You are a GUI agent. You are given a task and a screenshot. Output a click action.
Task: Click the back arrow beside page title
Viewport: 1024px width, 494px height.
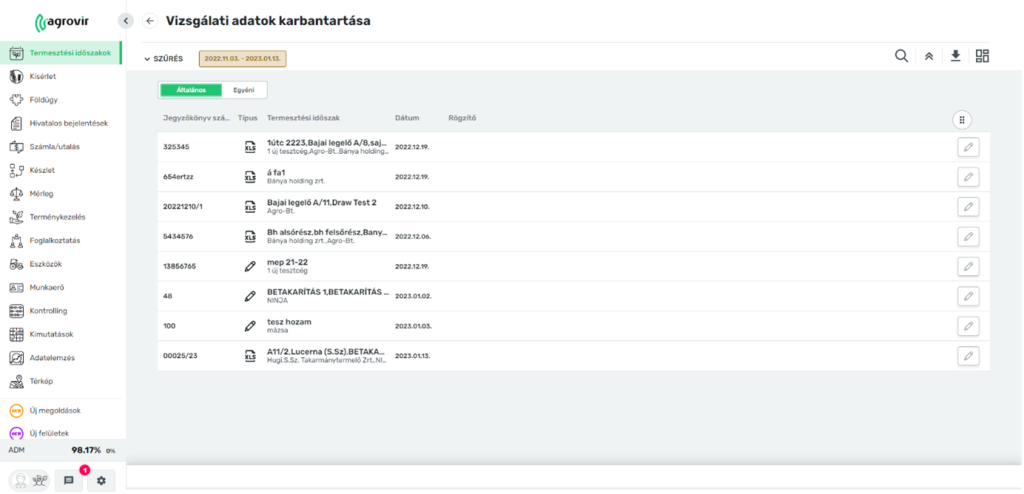[x=150, y=20]
